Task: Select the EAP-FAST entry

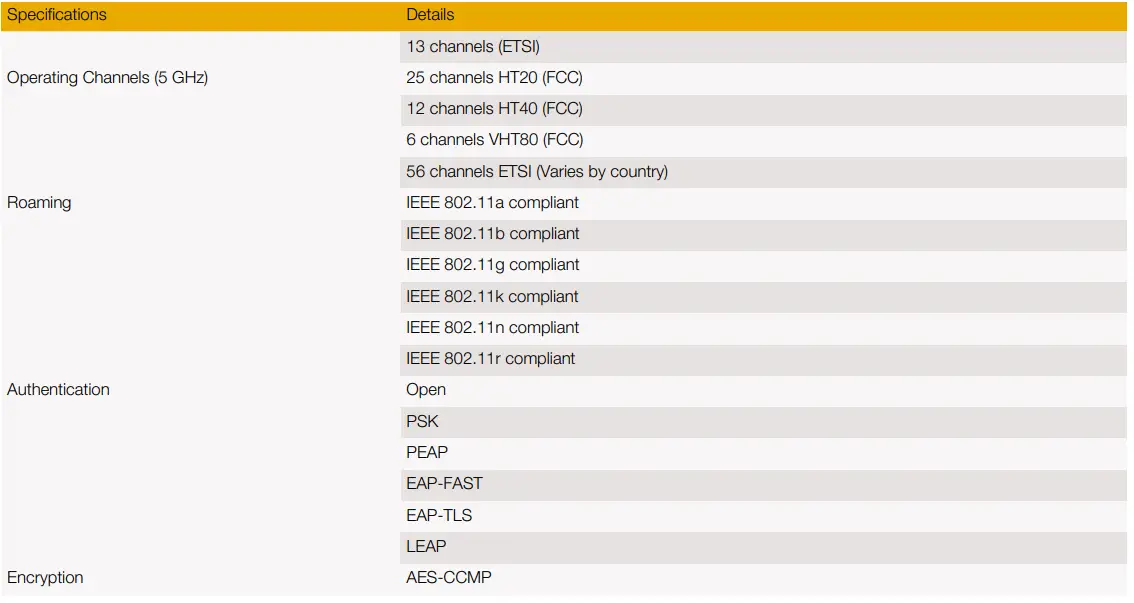Action: pos(444,483)
